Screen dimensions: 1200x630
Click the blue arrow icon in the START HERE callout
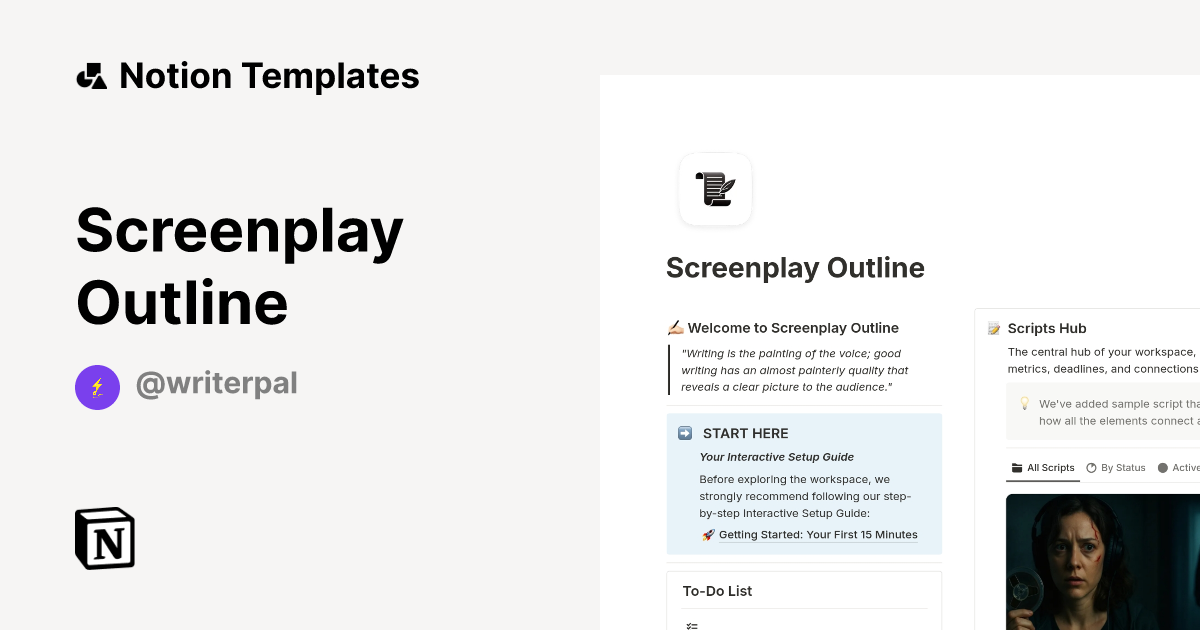(685, 433)
